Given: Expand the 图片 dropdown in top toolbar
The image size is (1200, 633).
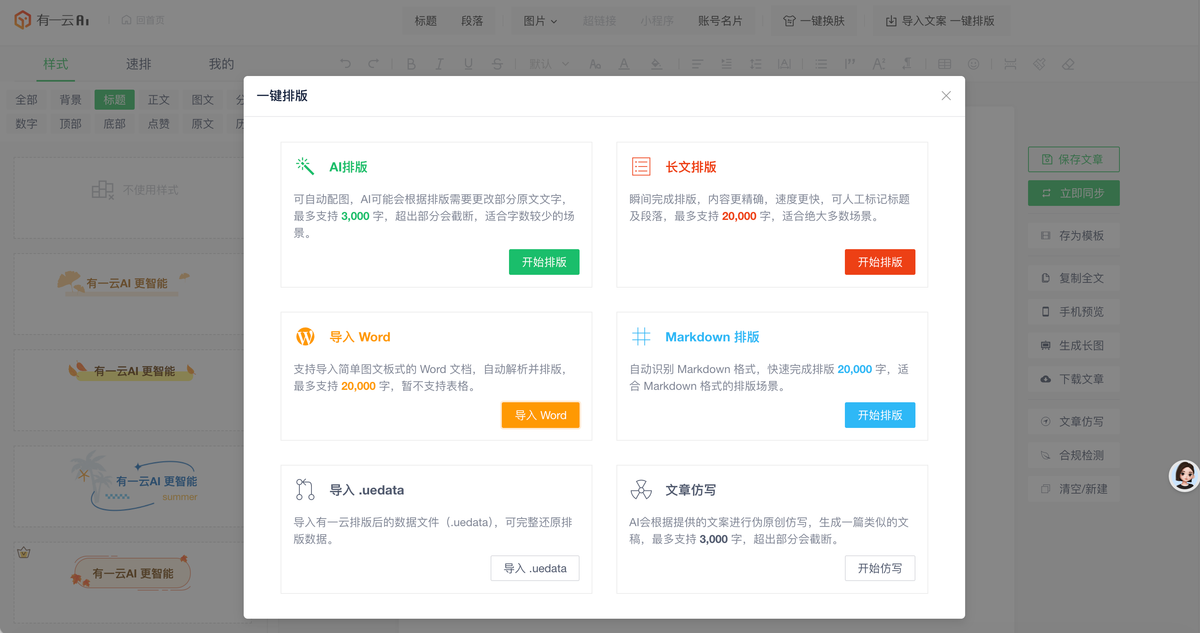Looking at the screenshot, I should coord(540,20).
